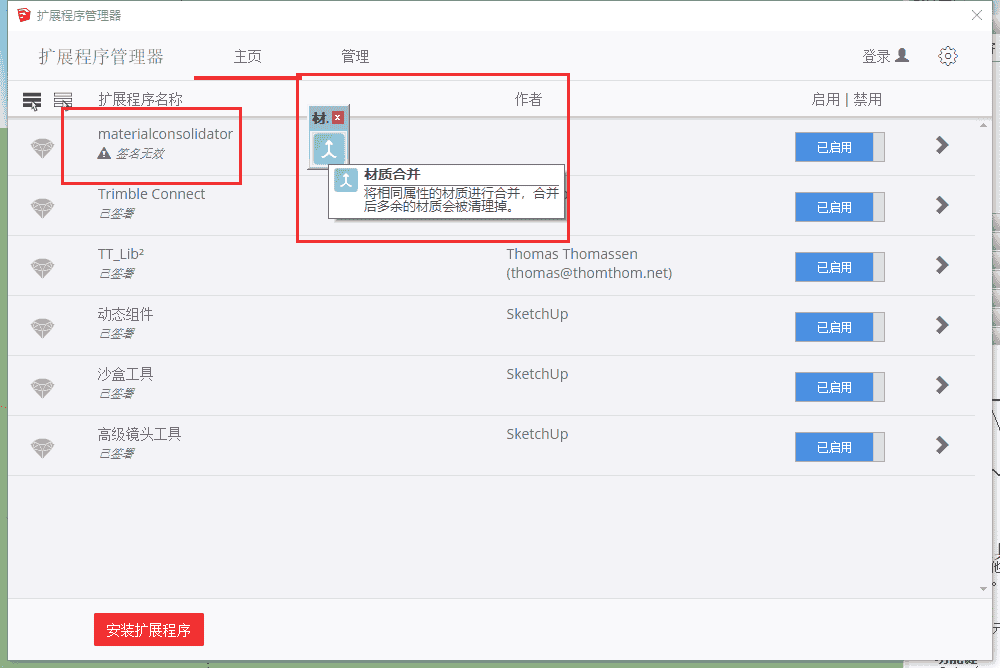Click the 登录 link

point(876,57)
